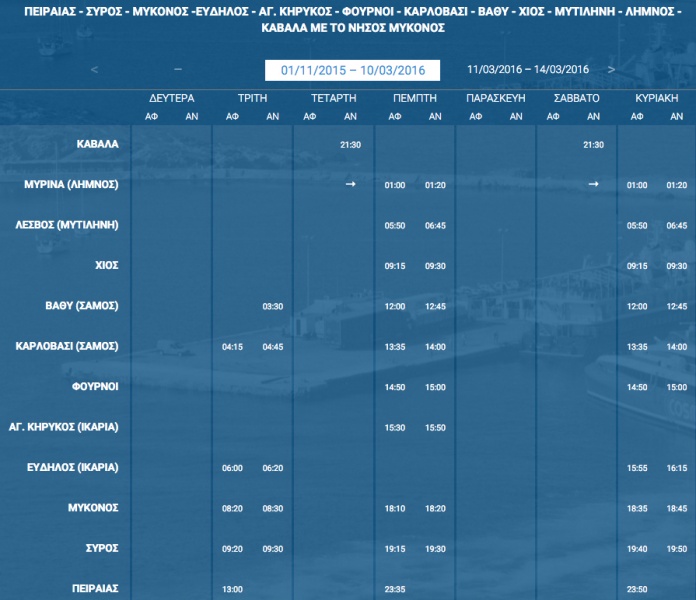Image resolution: width=696 pixels, height=600 pixels.
Task: Switch to 11/03/2016 – 14/03/2016 period
Action: click(x=528, y=69)
